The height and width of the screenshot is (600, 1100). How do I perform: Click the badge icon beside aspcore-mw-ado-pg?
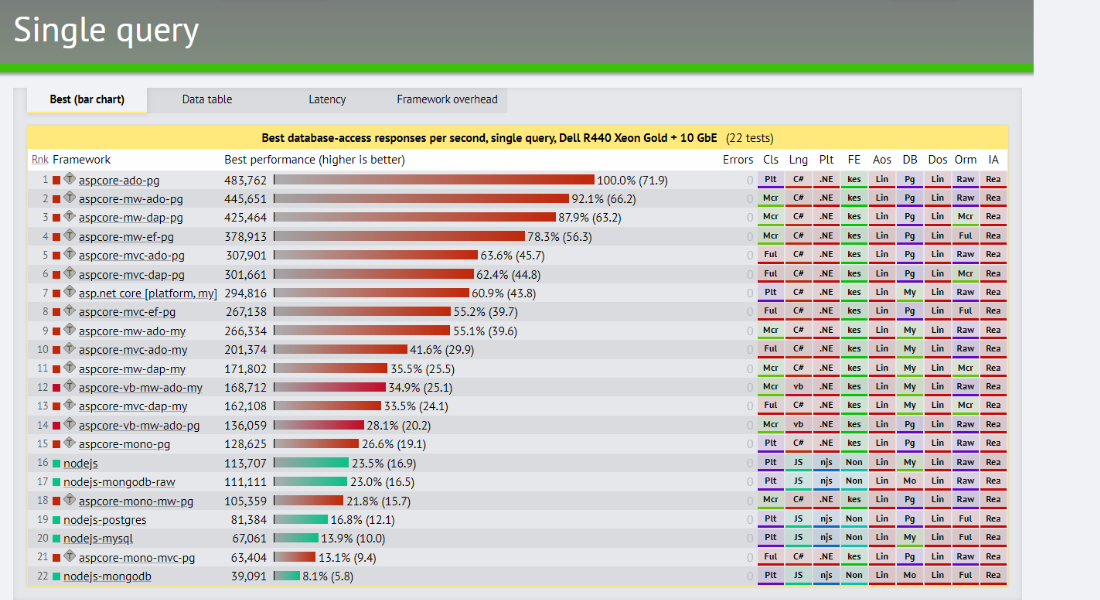click(69, 198)
